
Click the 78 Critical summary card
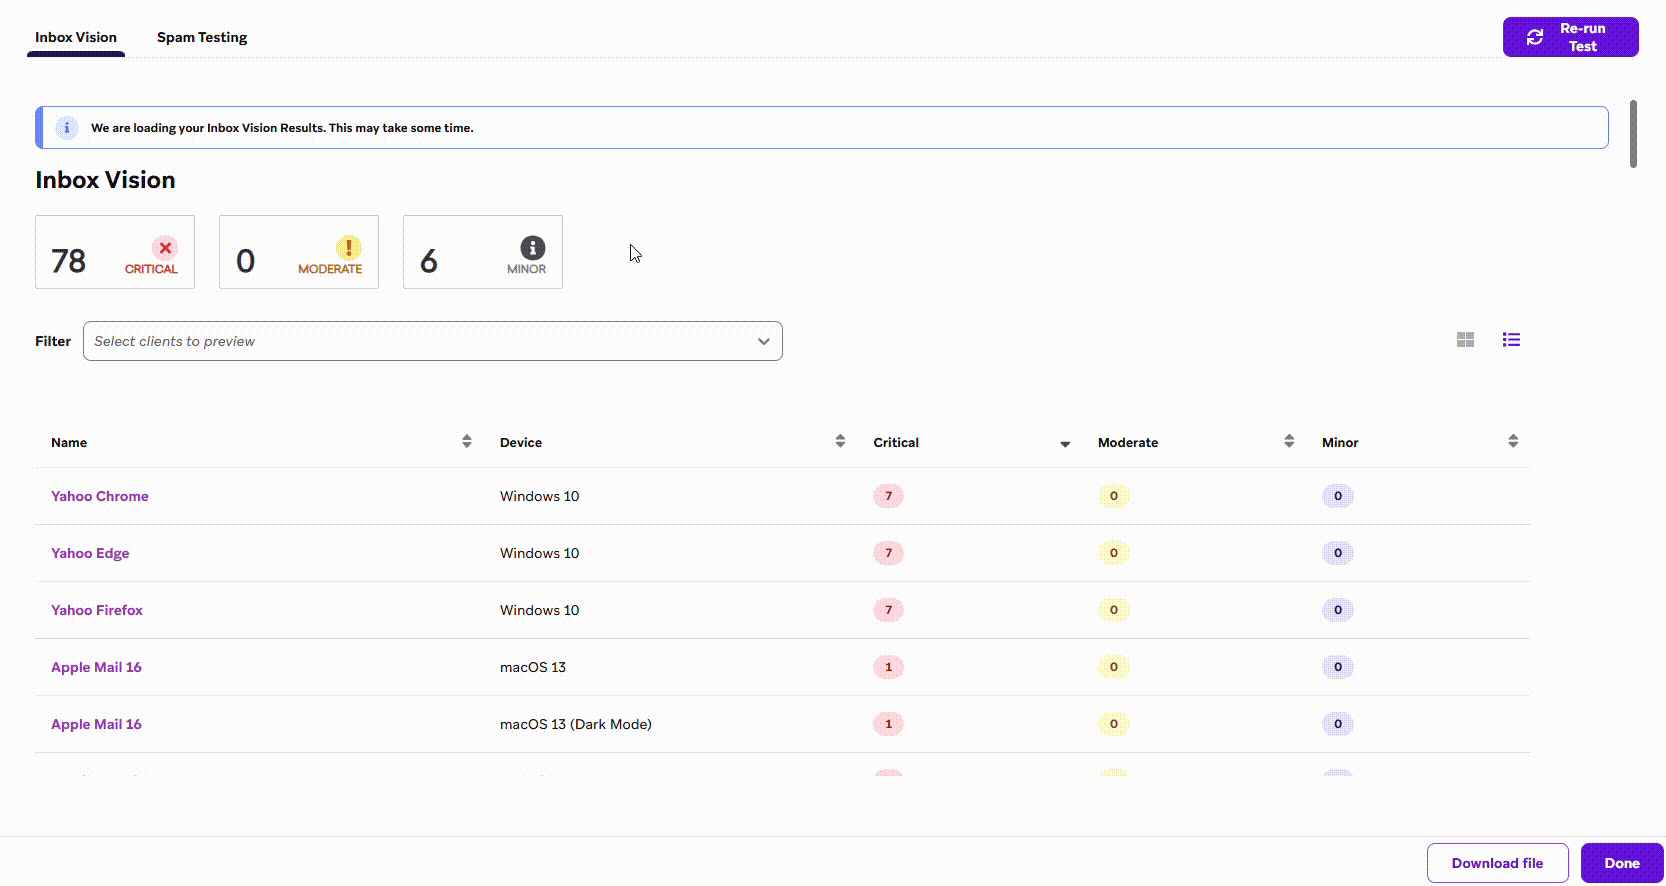tap(115, 252)
